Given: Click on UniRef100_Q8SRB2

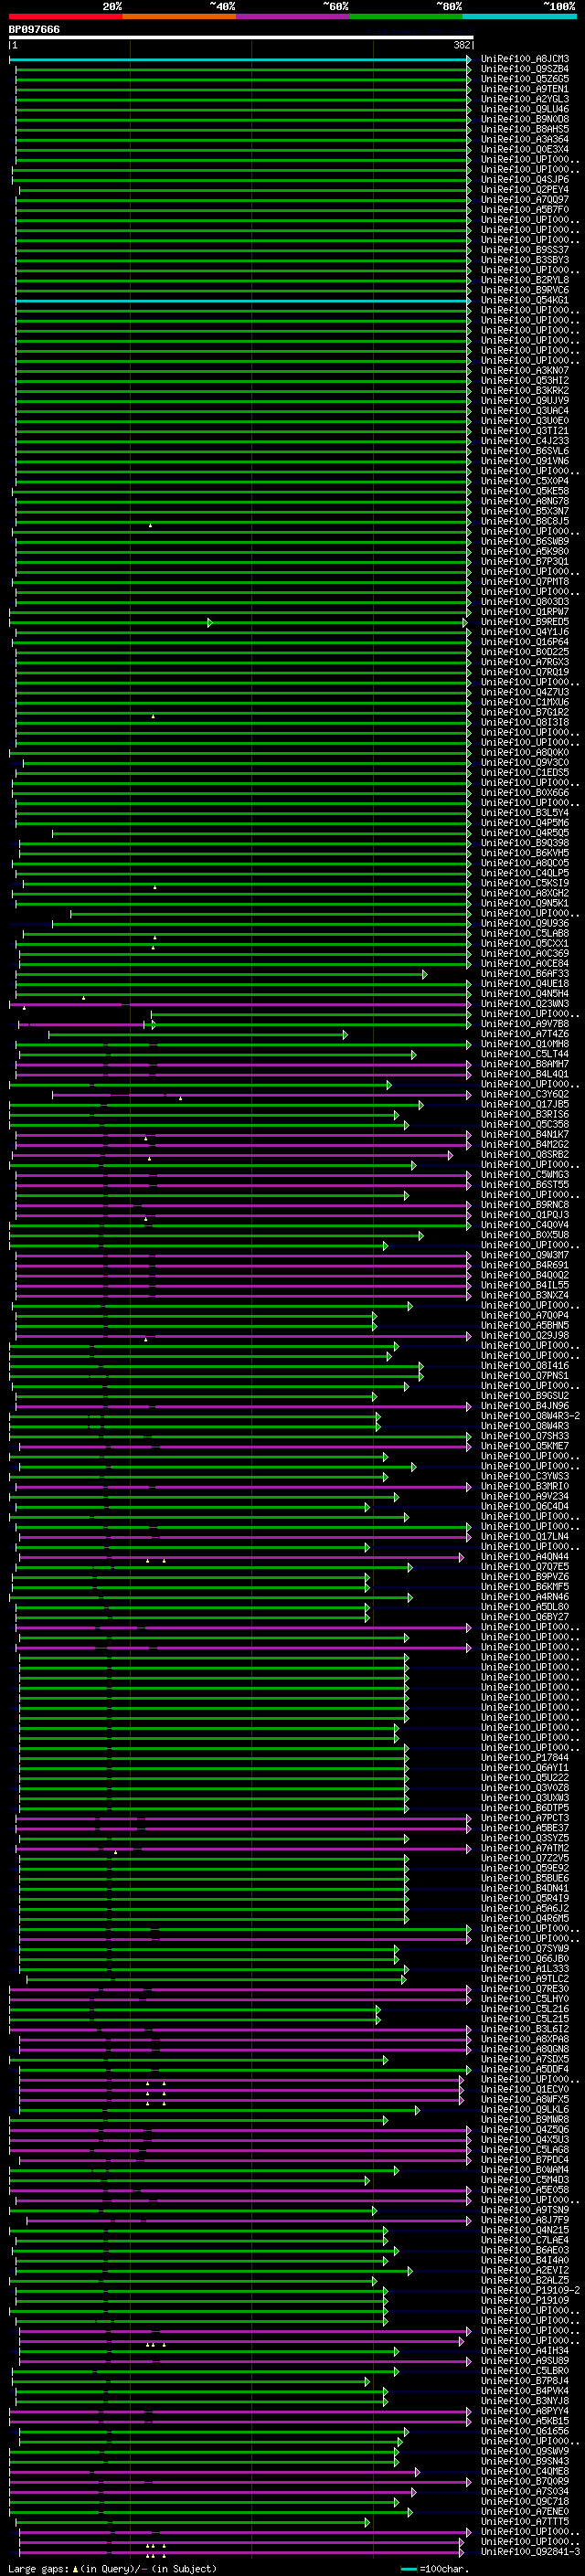Looking at the screenshot, I should (525, 1155).
